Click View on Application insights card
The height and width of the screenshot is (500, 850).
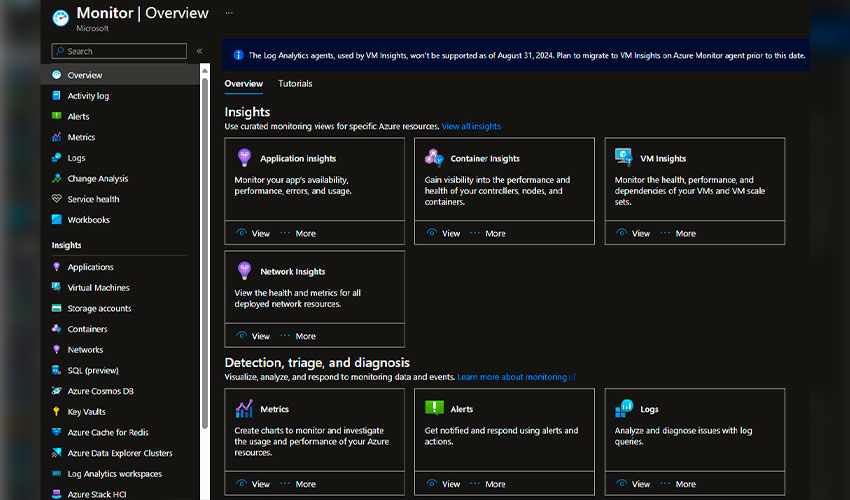click(253, 233)
